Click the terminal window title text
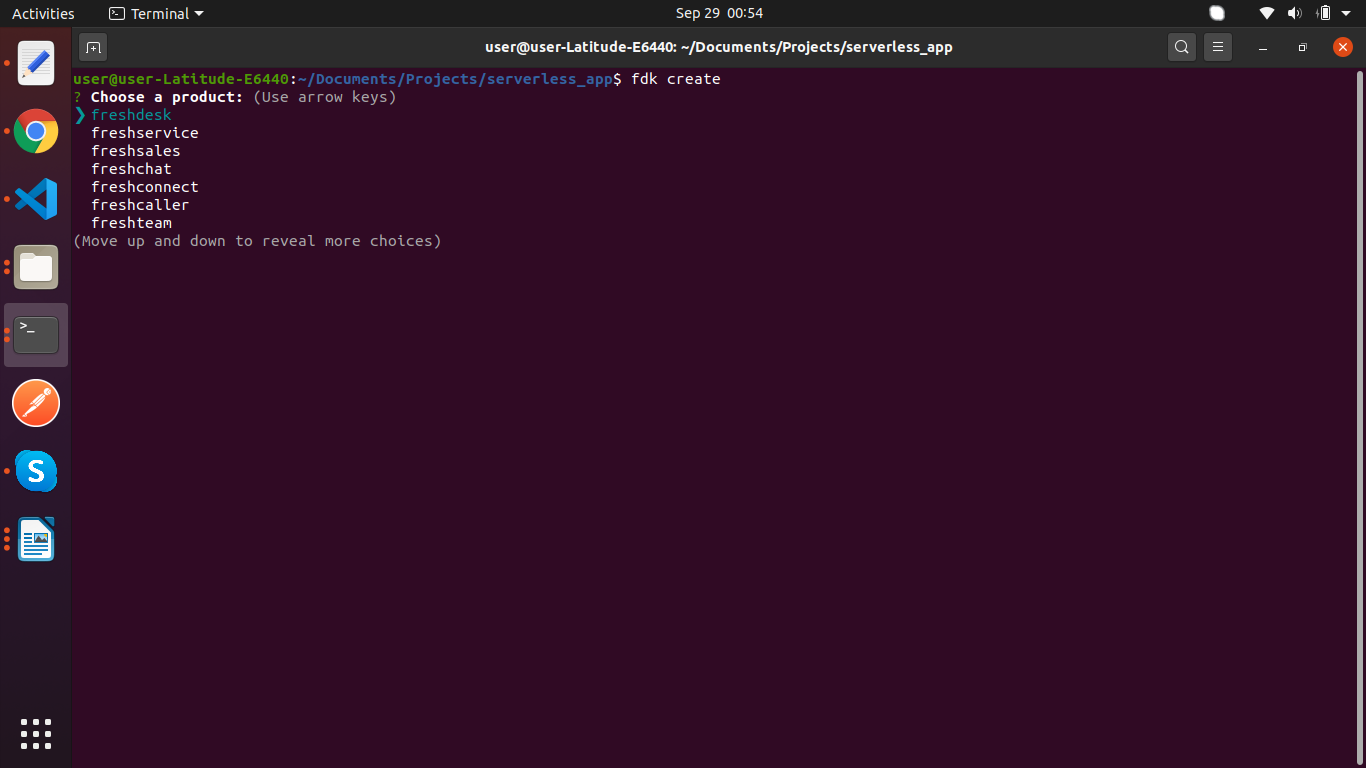This screenshot has width=1366, height=768. tap(719, 47)
